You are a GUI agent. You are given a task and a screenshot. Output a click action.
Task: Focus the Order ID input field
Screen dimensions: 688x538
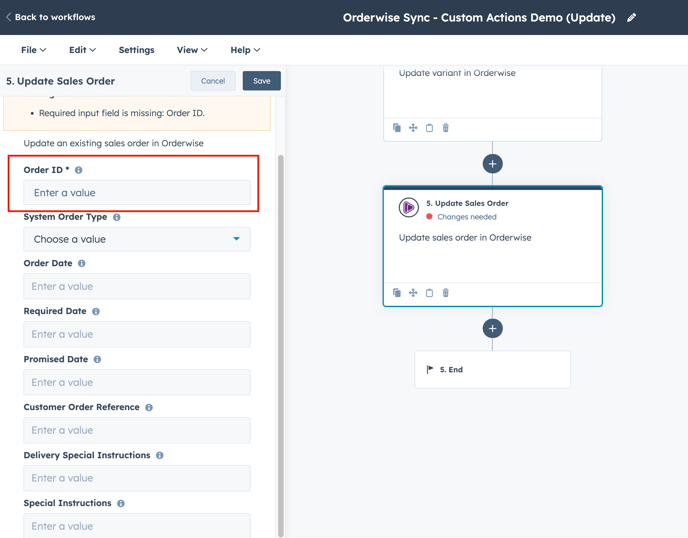tap(137, 193)
